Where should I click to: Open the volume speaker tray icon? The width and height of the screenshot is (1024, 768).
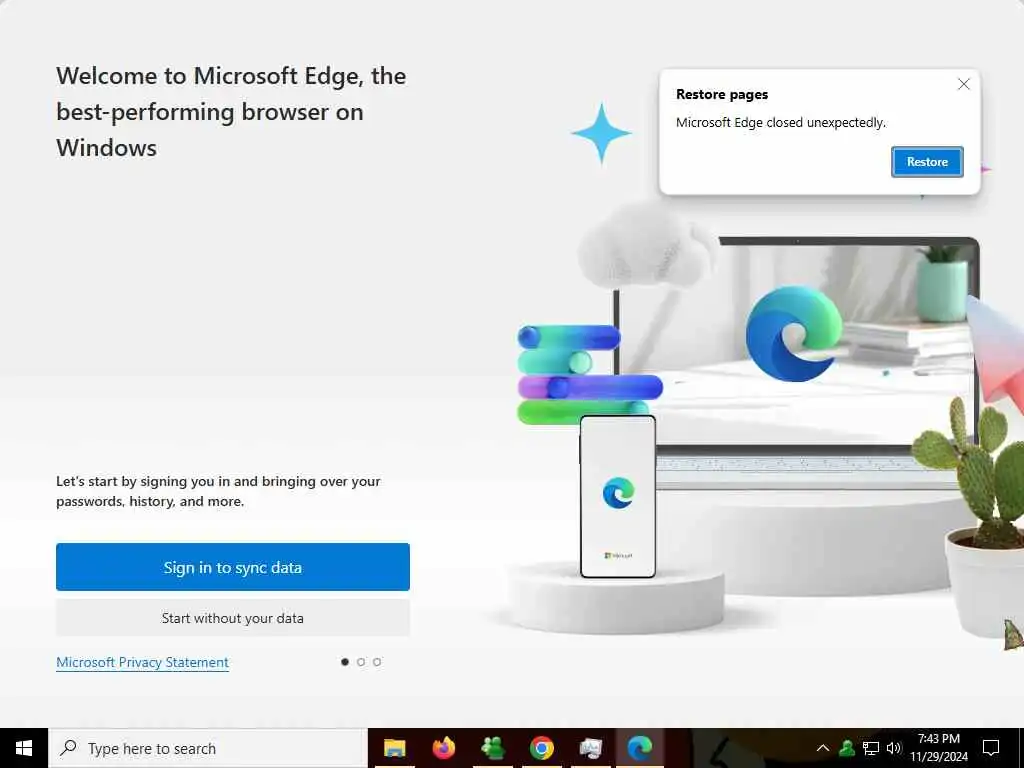tap(893, 748)
